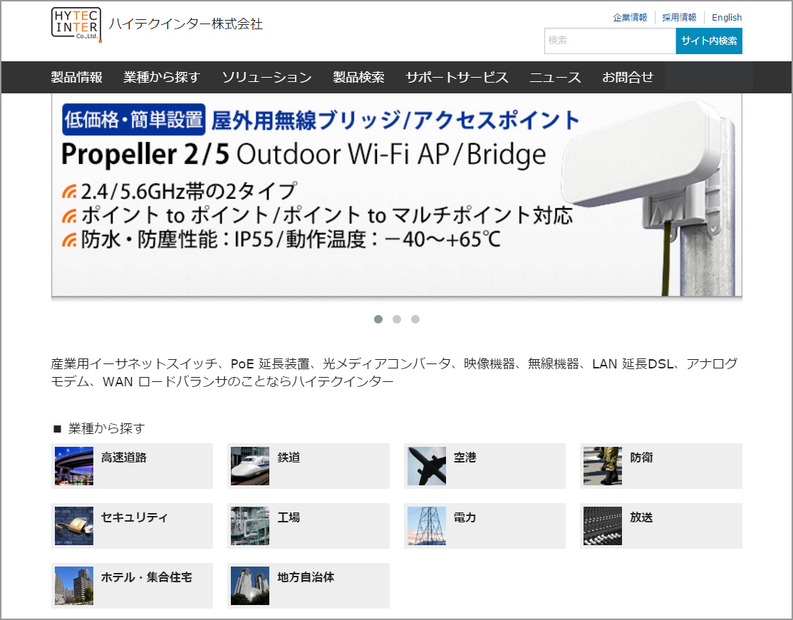This screenshot has height=620, width=793.
Task: Click the 放送 mixing console thumbnail
Action: (x=603, y=526)
